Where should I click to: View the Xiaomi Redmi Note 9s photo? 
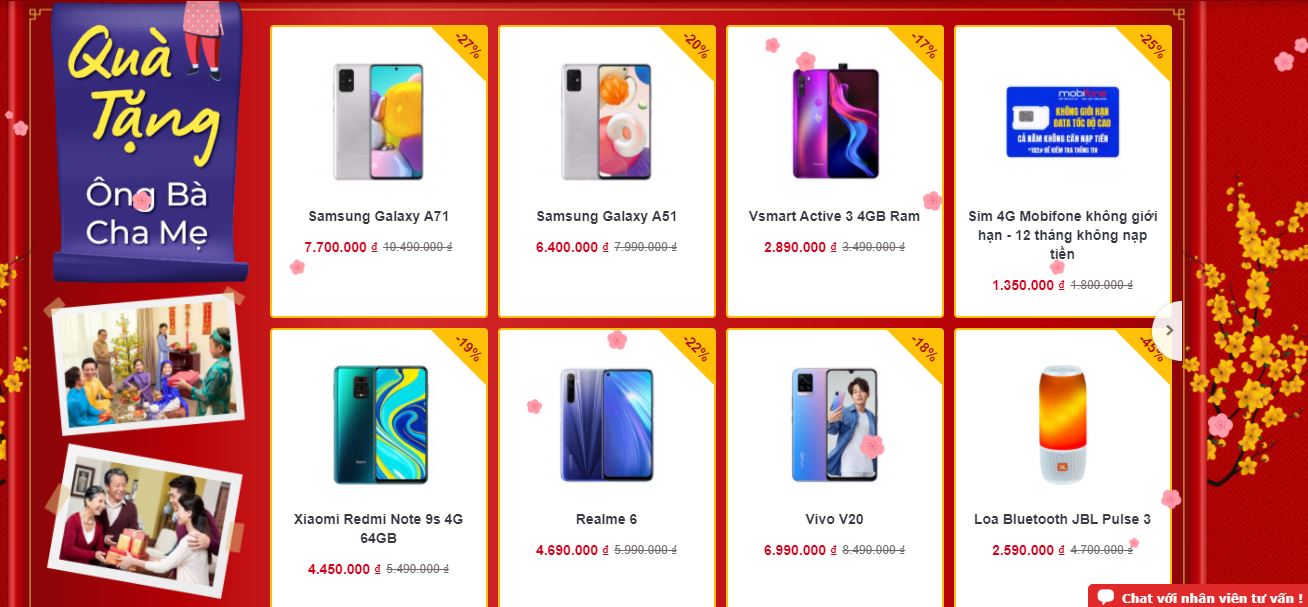380,425
